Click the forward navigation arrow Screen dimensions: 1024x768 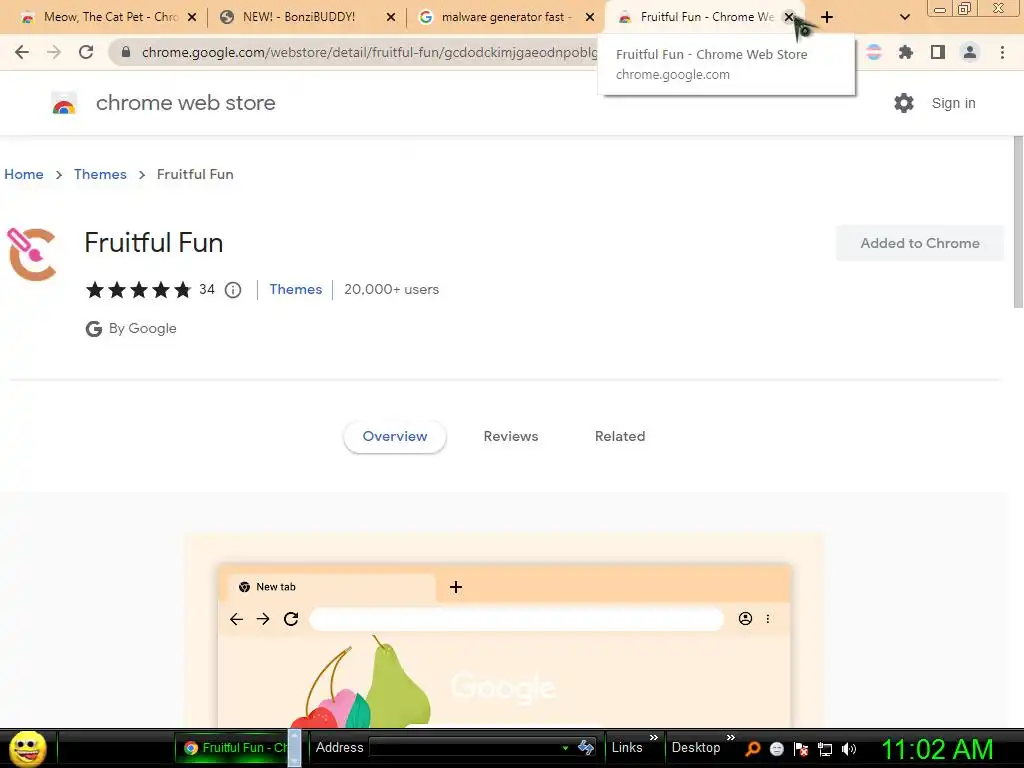54,52
